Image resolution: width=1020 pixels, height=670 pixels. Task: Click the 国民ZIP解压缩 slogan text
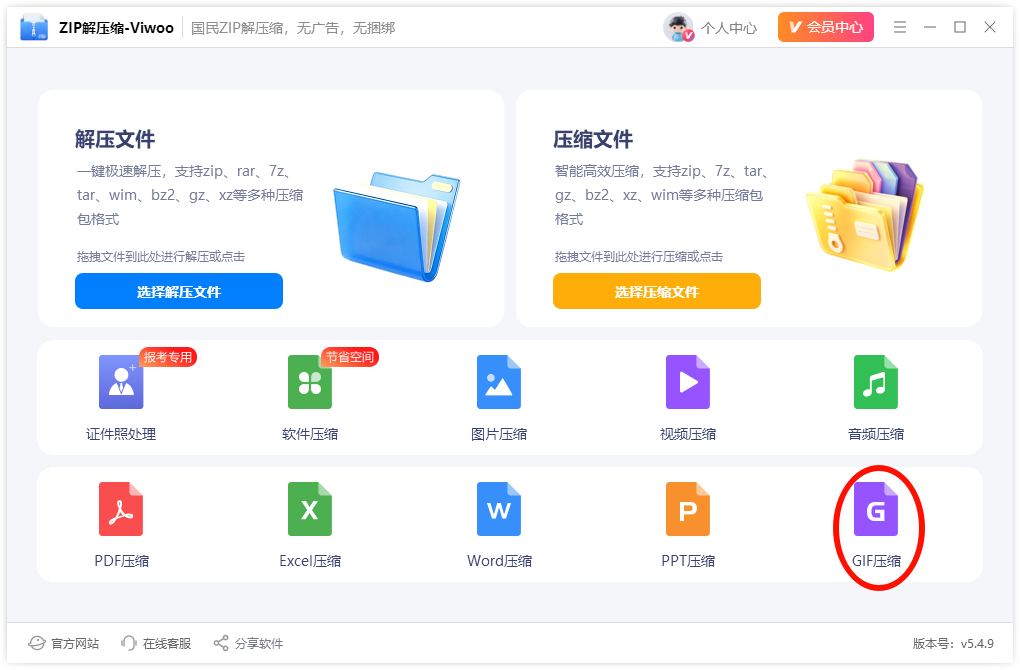point(293,28)
